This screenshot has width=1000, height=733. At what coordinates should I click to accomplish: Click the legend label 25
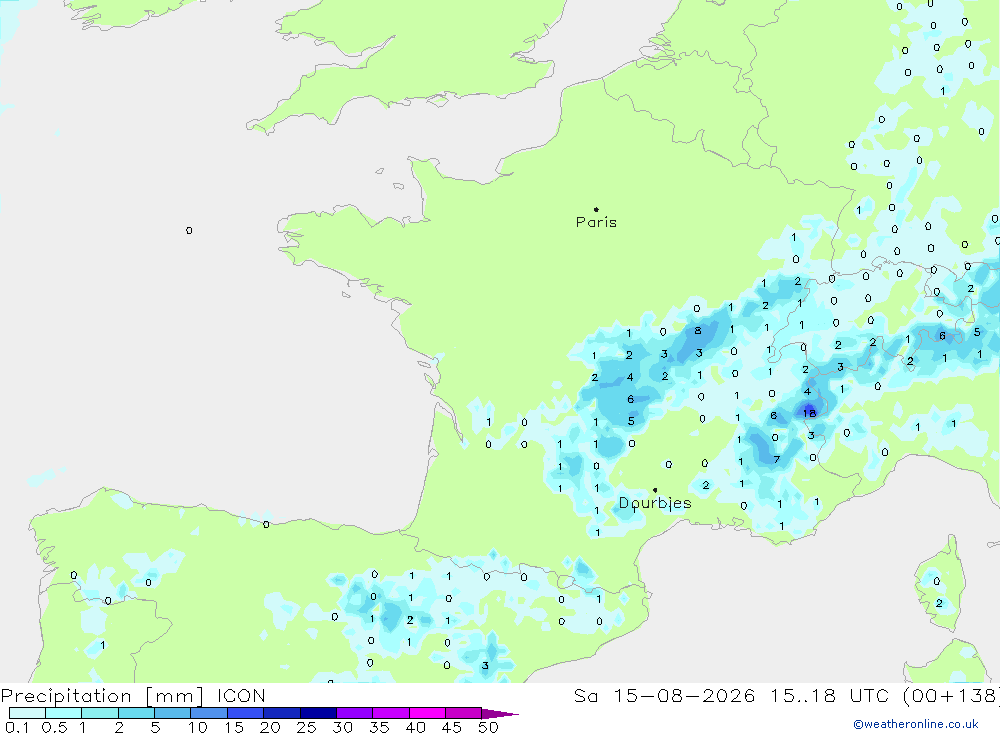(x=306, y=727)
